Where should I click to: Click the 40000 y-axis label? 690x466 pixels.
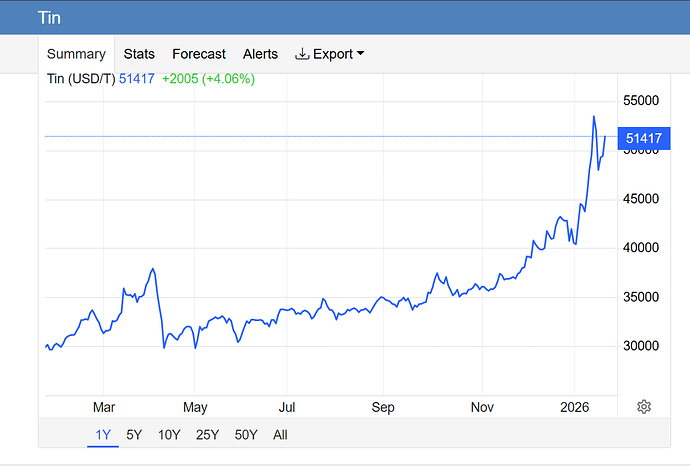641,248
